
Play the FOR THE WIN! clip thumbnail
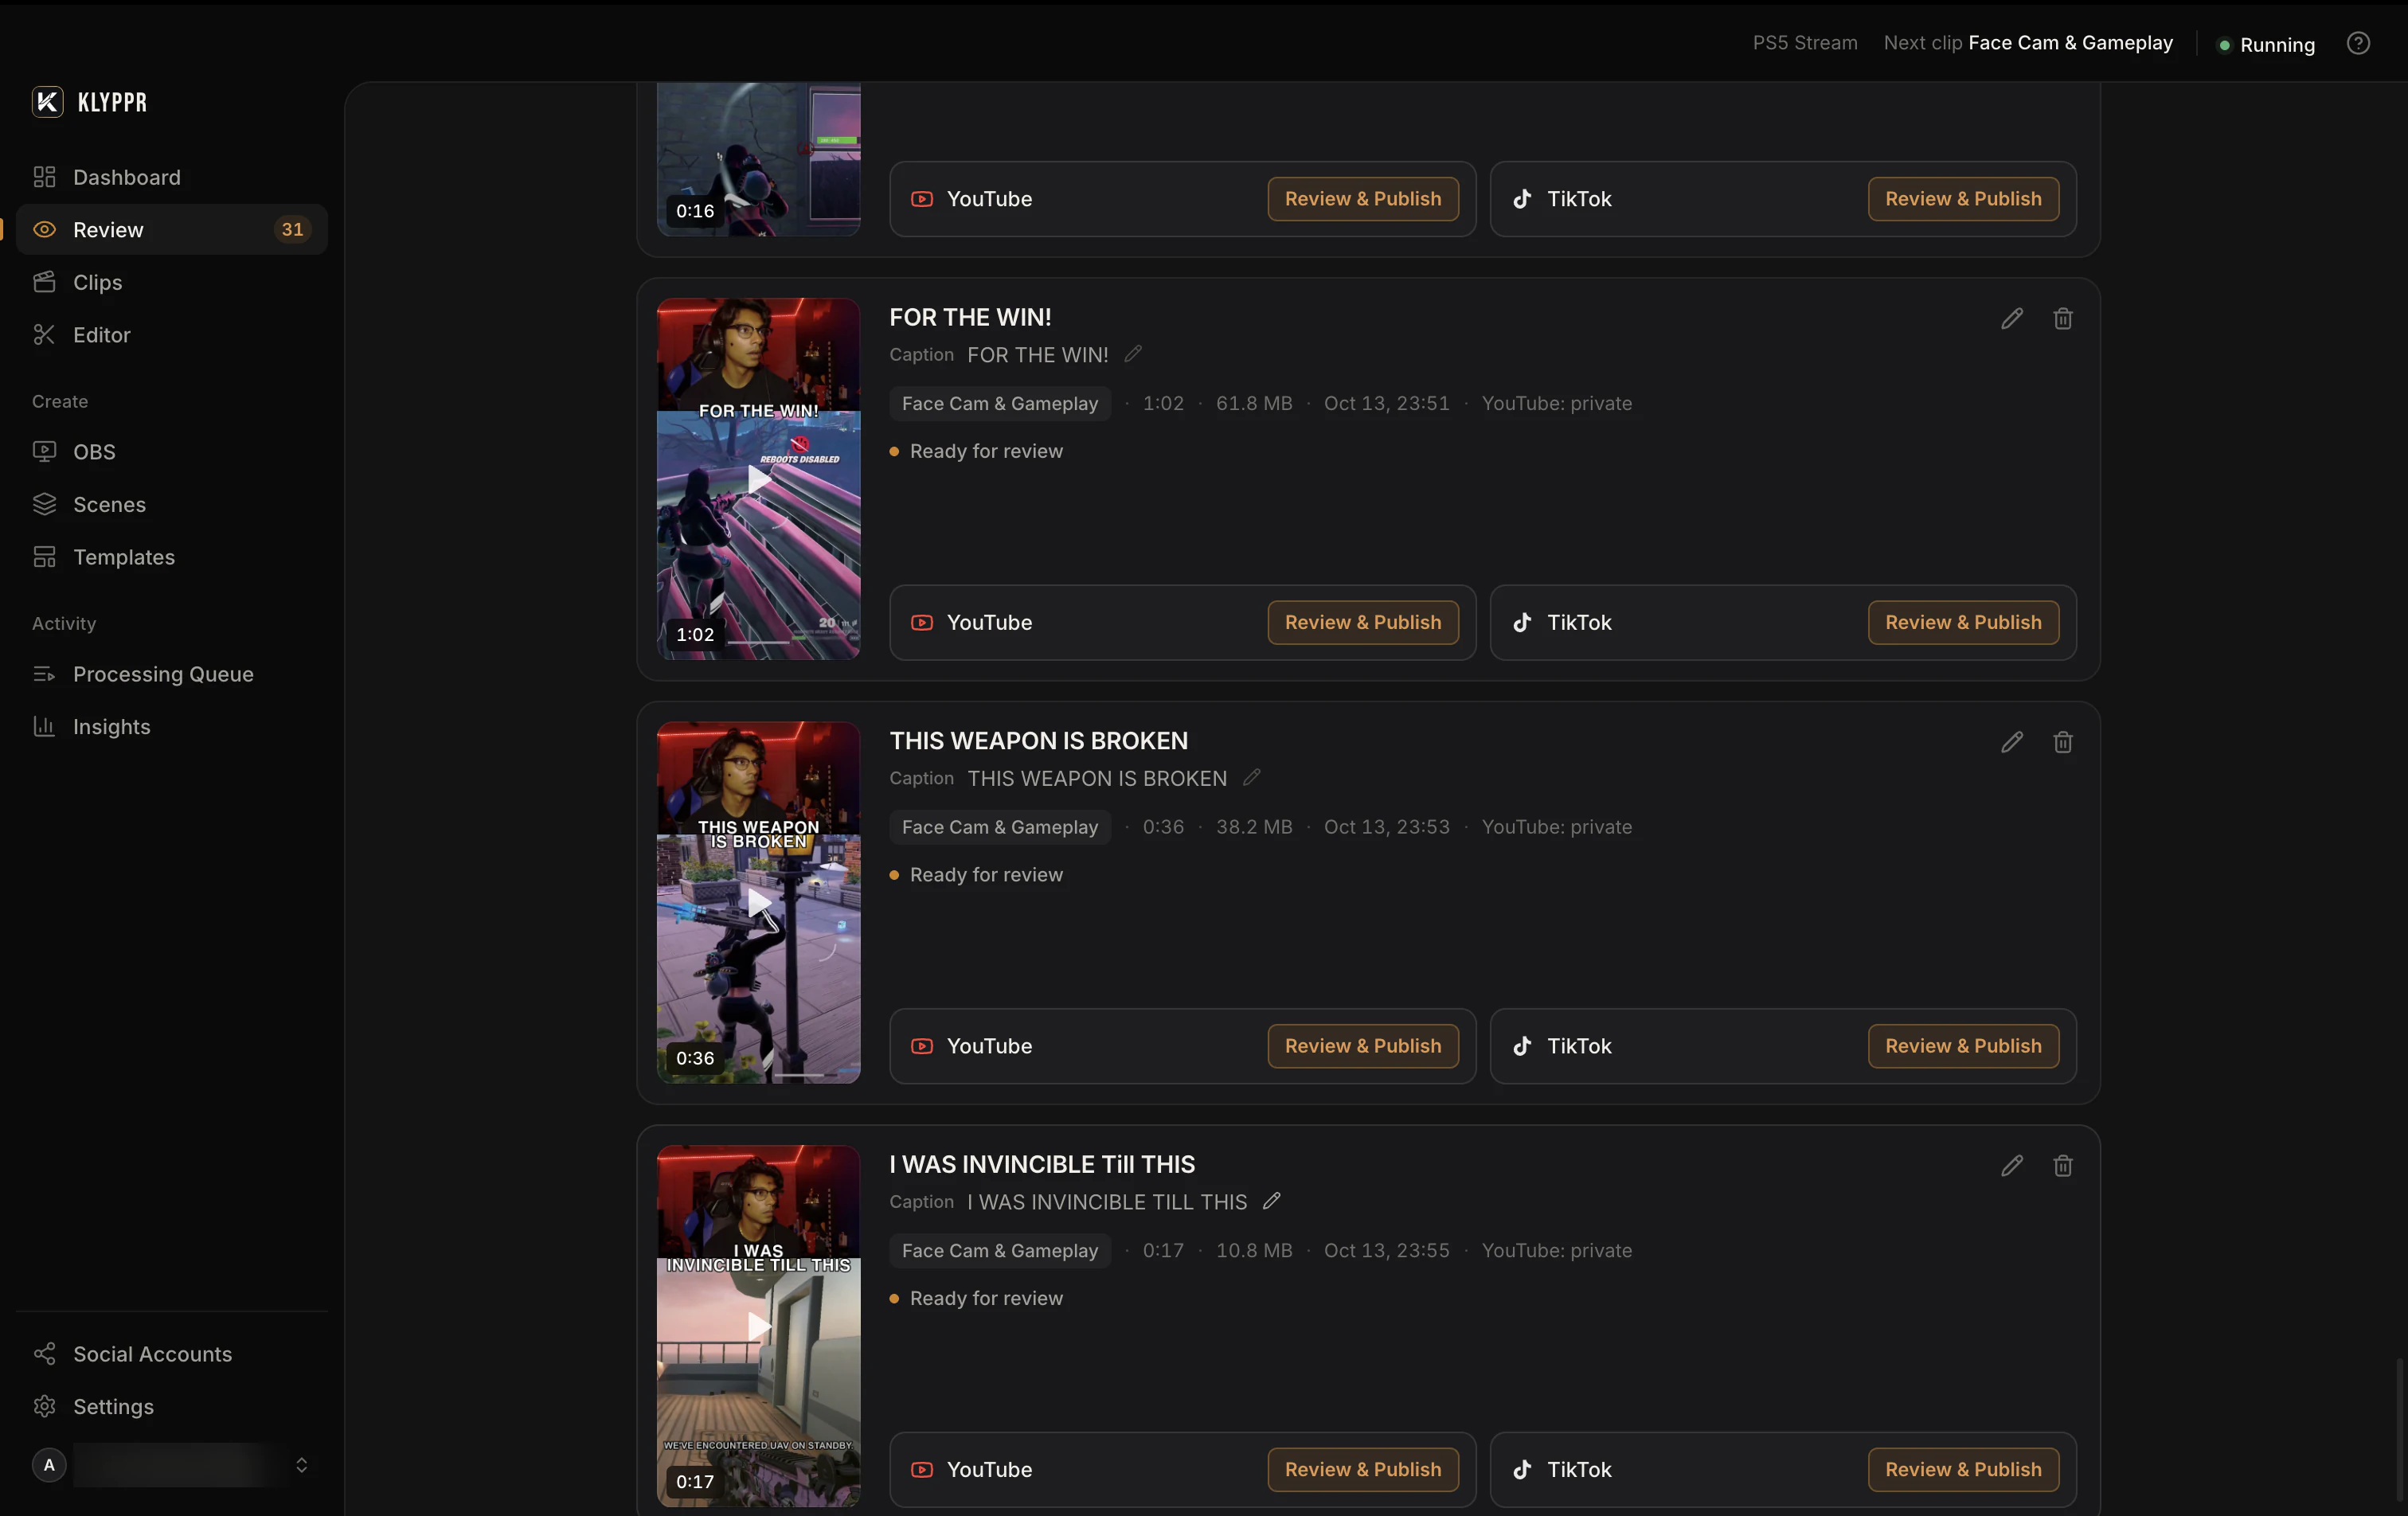758,479
